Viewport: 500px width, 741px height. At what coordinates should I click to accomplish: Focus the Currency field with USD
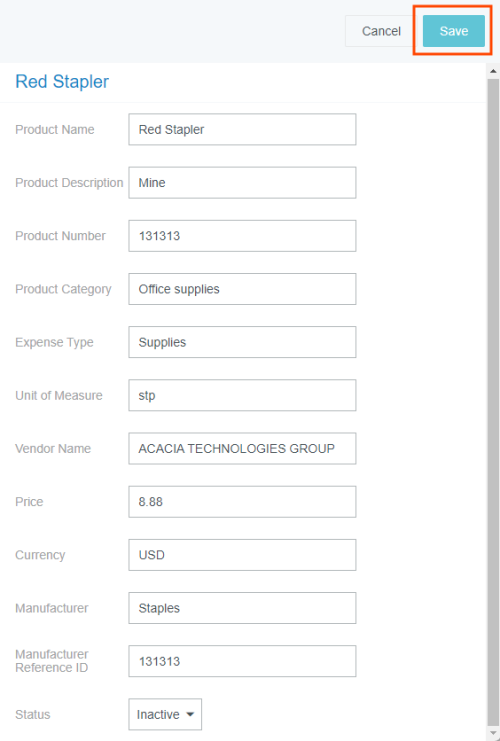point(242,555)
